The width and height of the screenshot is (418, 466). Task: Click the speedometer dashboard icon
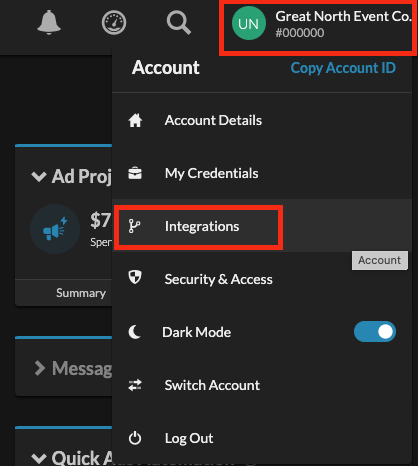click(114, 23)
